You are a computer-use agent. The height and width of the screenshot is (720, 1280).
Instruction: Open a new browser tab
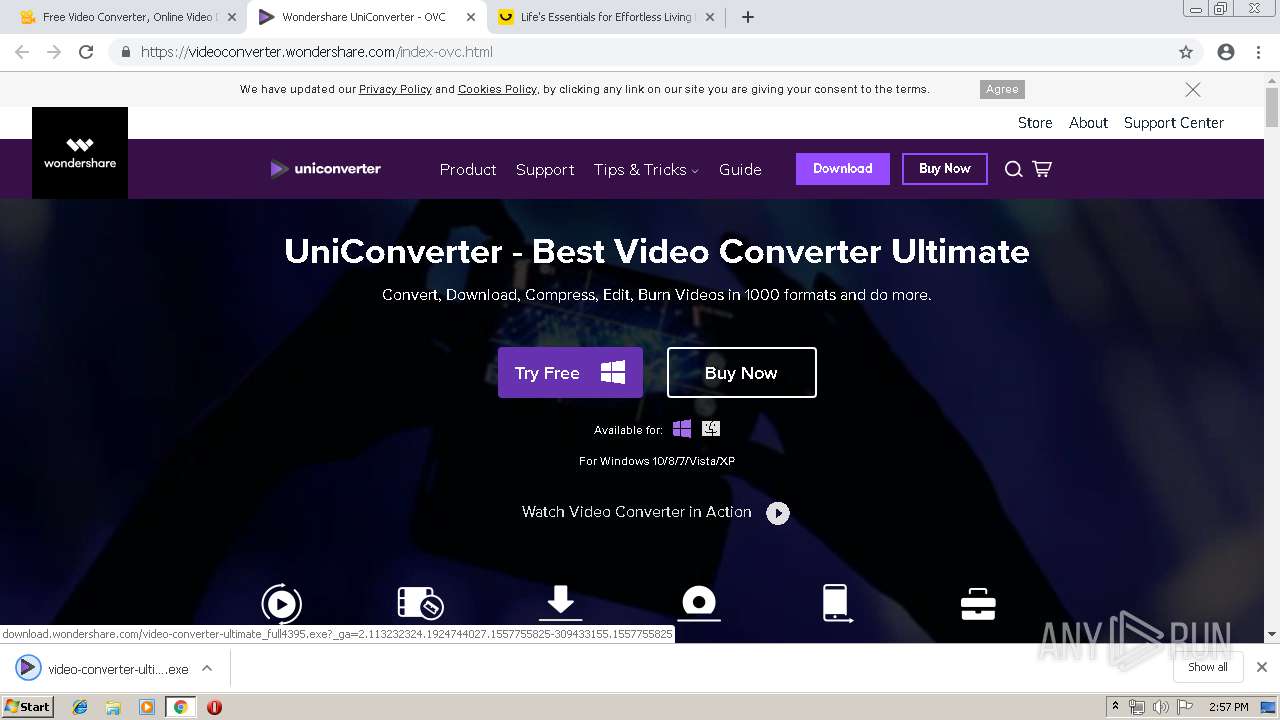coord(748,17)
